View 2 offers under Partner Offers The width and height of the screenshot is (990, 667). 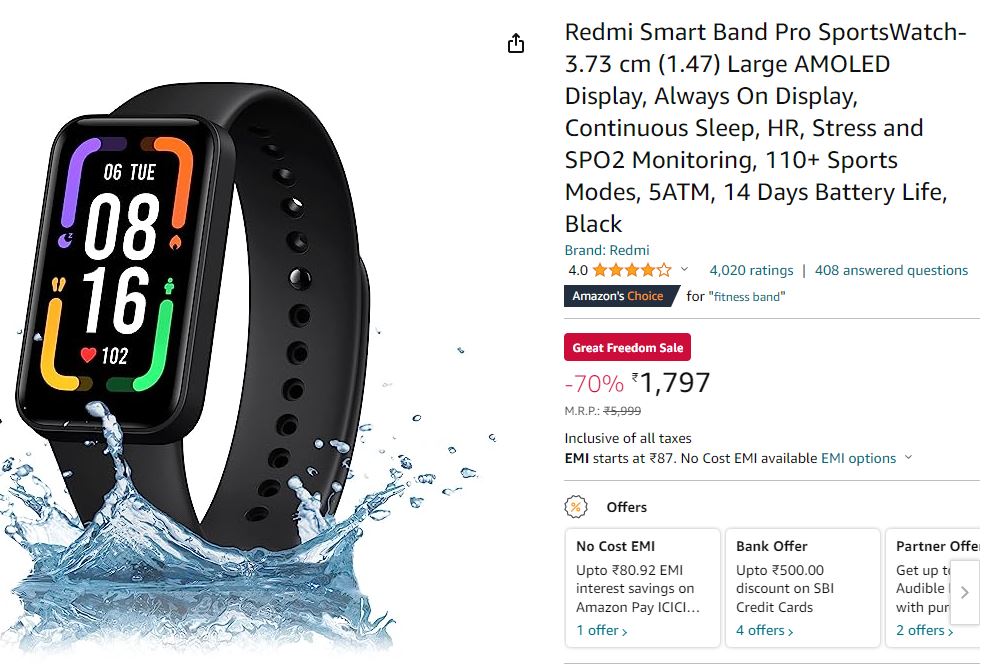(x=924, y=630)
